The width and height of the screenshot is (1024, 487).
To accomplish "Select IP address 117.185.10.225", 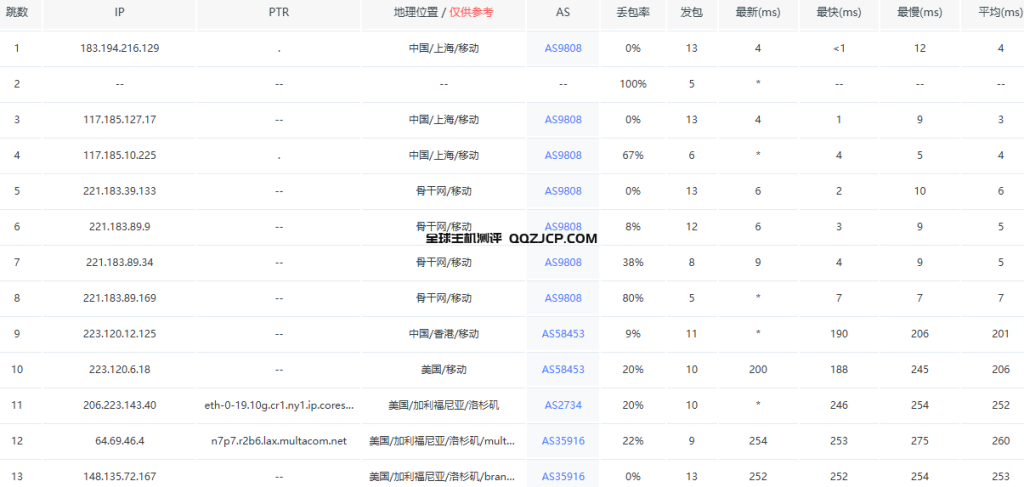I will pos(120,155).
